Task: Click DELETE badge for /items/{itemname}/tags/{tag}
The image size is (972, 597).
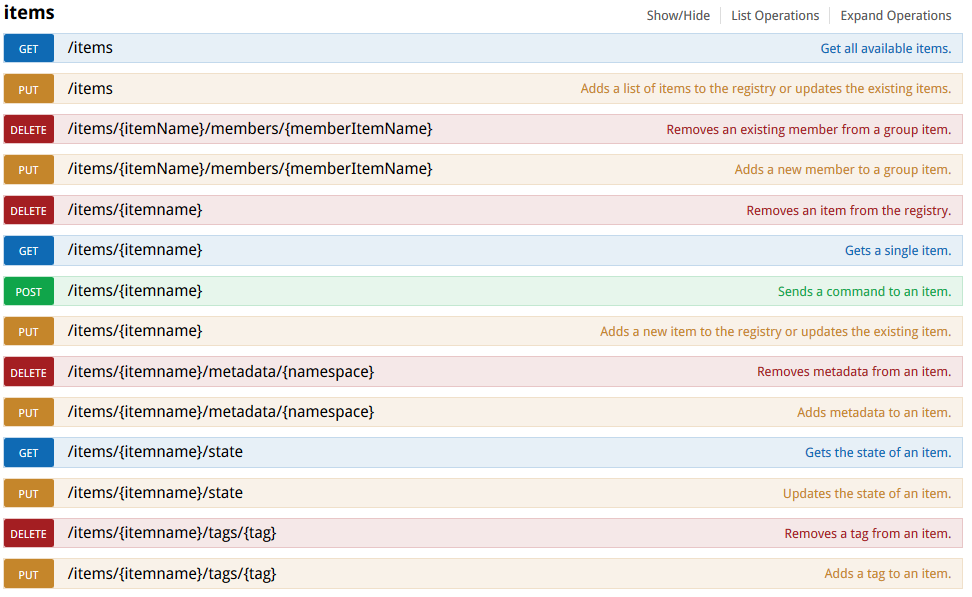Action: coord(29,534)
